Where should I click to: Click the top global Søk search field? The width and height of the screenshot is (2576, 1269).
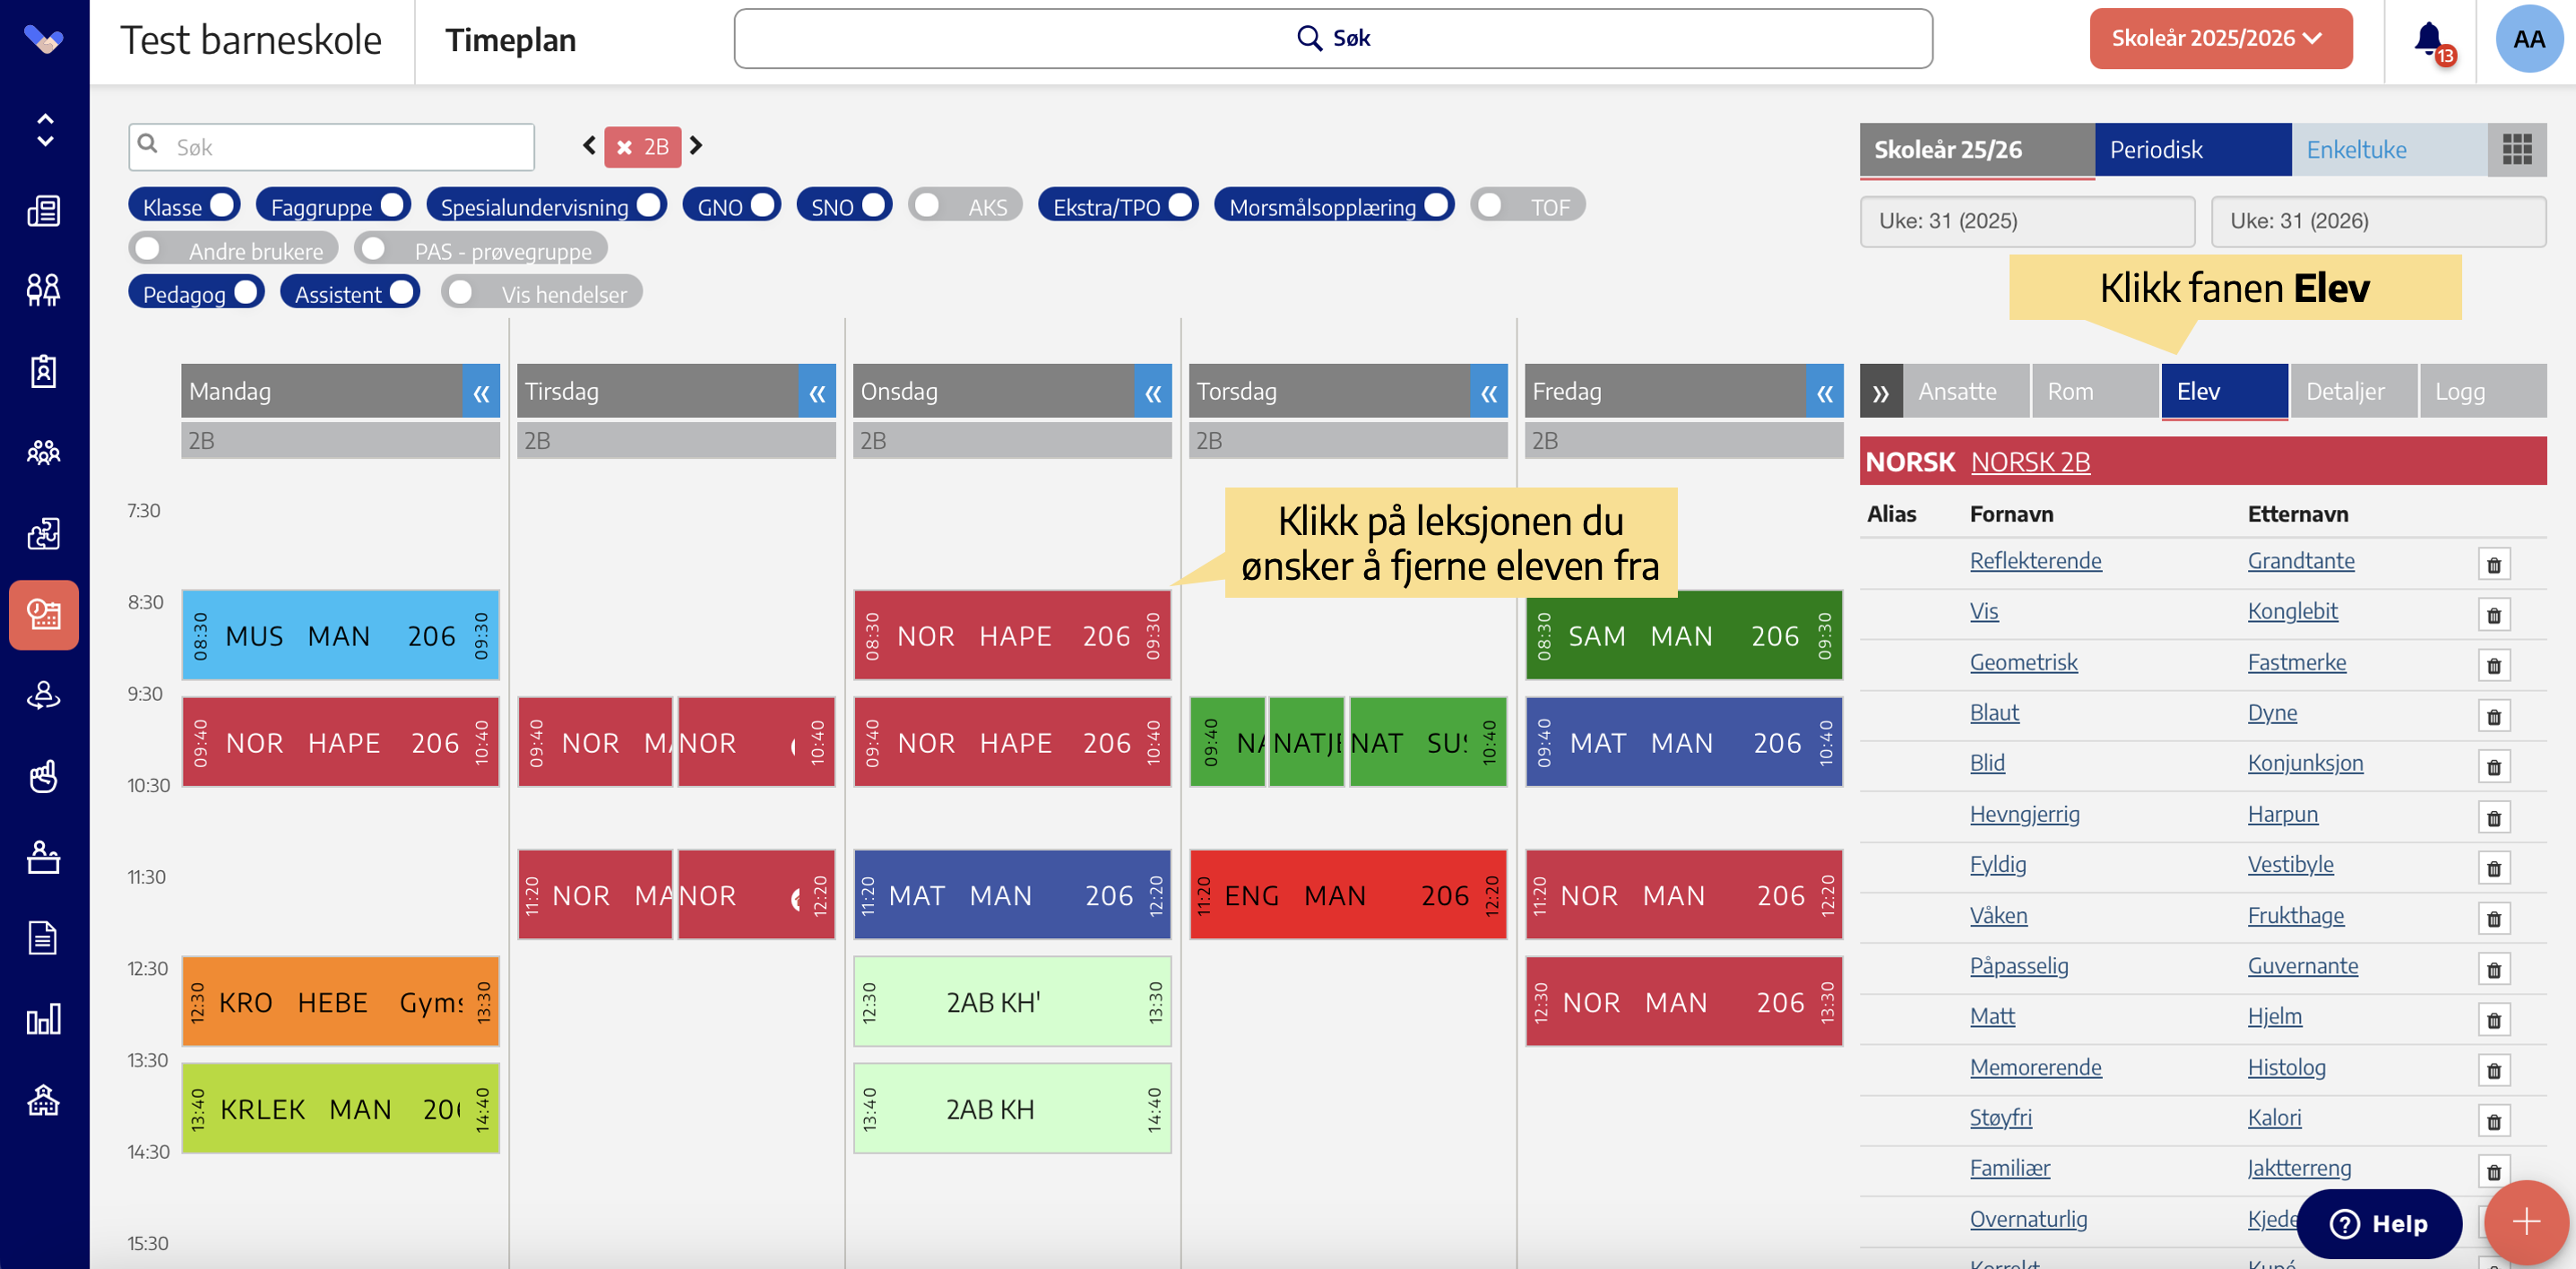coord(1333,39)
